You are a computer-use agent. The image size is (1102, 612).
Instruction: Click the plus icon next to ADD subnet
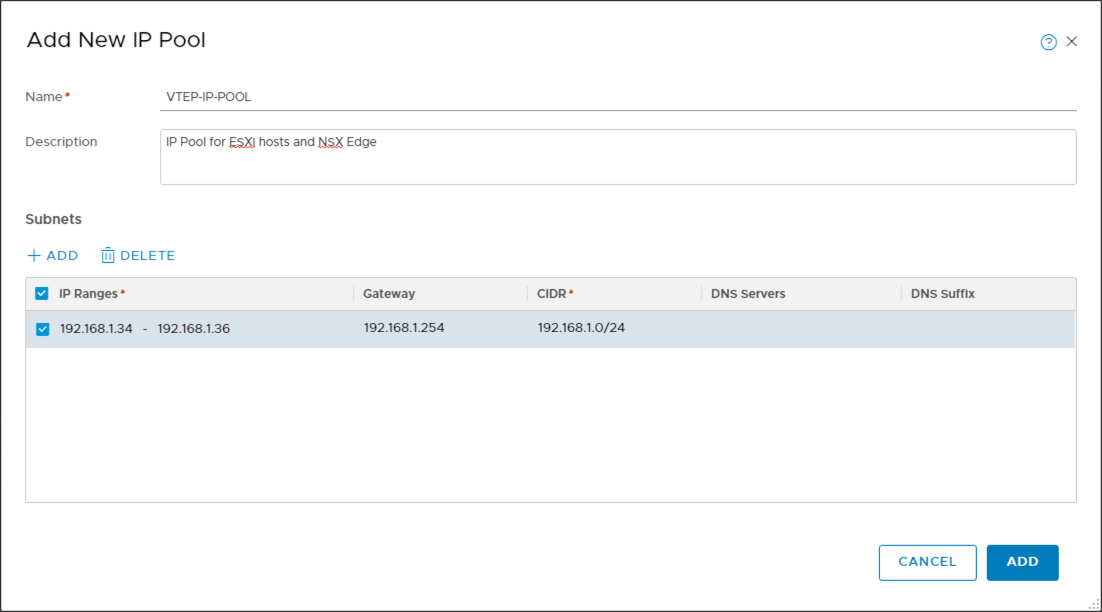[33, 255]
